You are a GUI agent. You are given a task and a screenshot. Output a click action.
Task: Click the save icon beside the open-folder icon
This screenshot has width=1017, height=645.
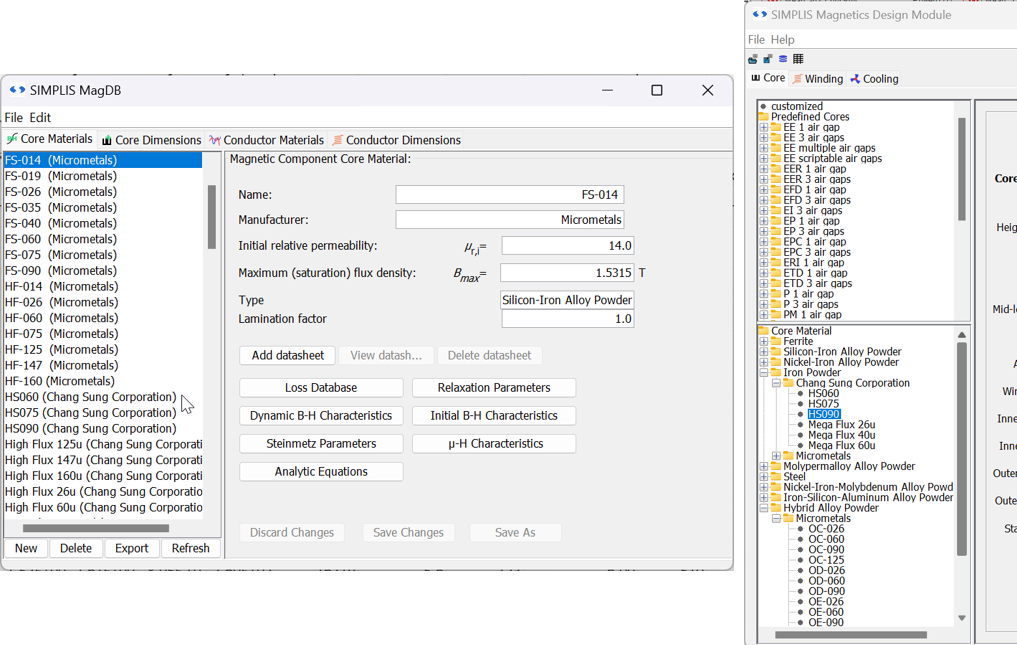[768, 59]
